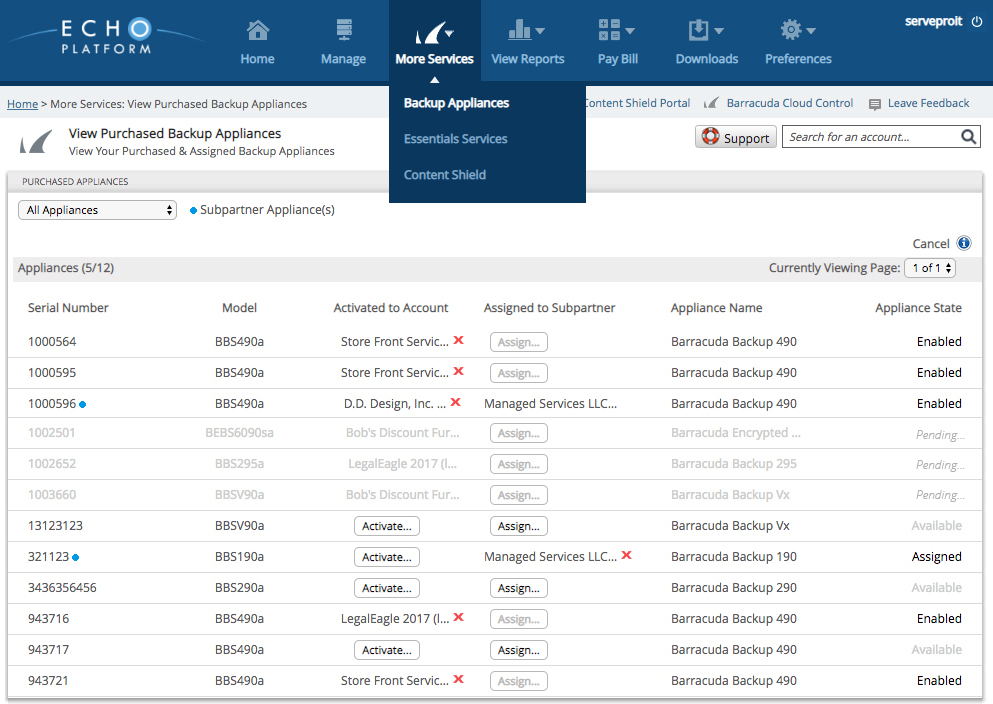
Task: Select Essentials Services menu item
Action: tap(455, 139)
